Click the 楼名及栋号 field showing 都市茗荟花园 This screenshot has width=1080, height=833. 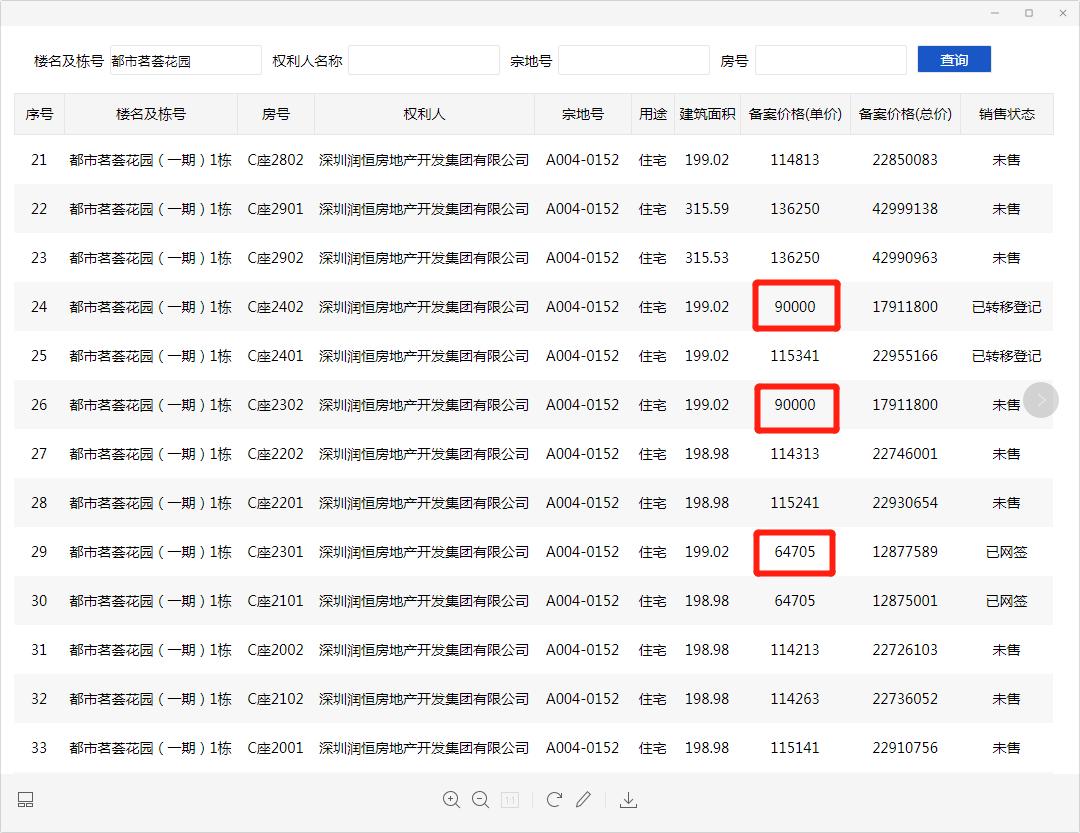click(x=185, y=60)
